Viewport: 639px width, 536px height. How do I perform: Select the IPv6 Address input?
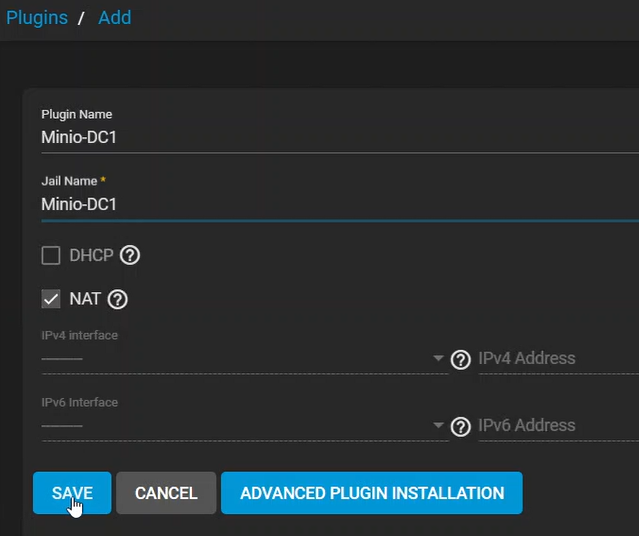point(556,426)
